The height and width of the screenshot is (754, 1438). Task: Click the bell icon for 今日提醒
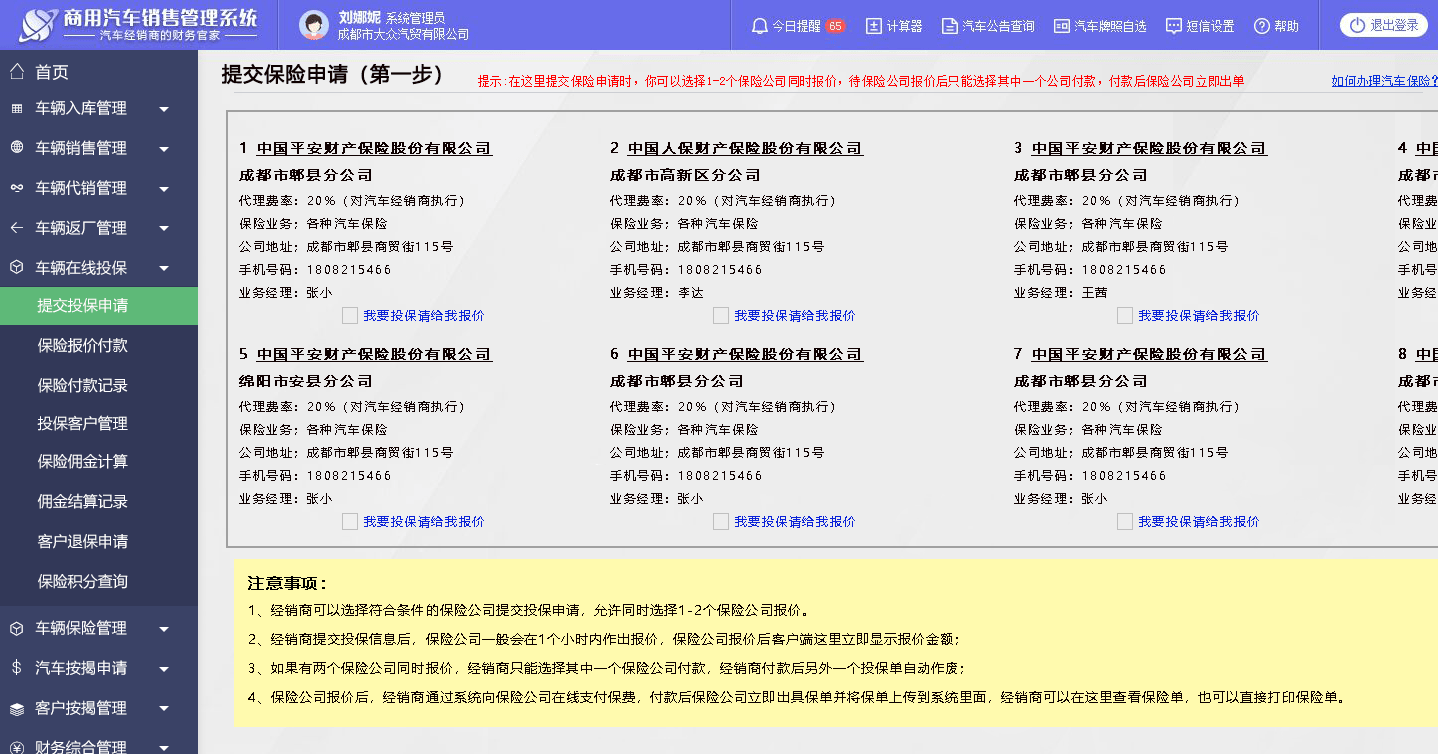point(760,26)
